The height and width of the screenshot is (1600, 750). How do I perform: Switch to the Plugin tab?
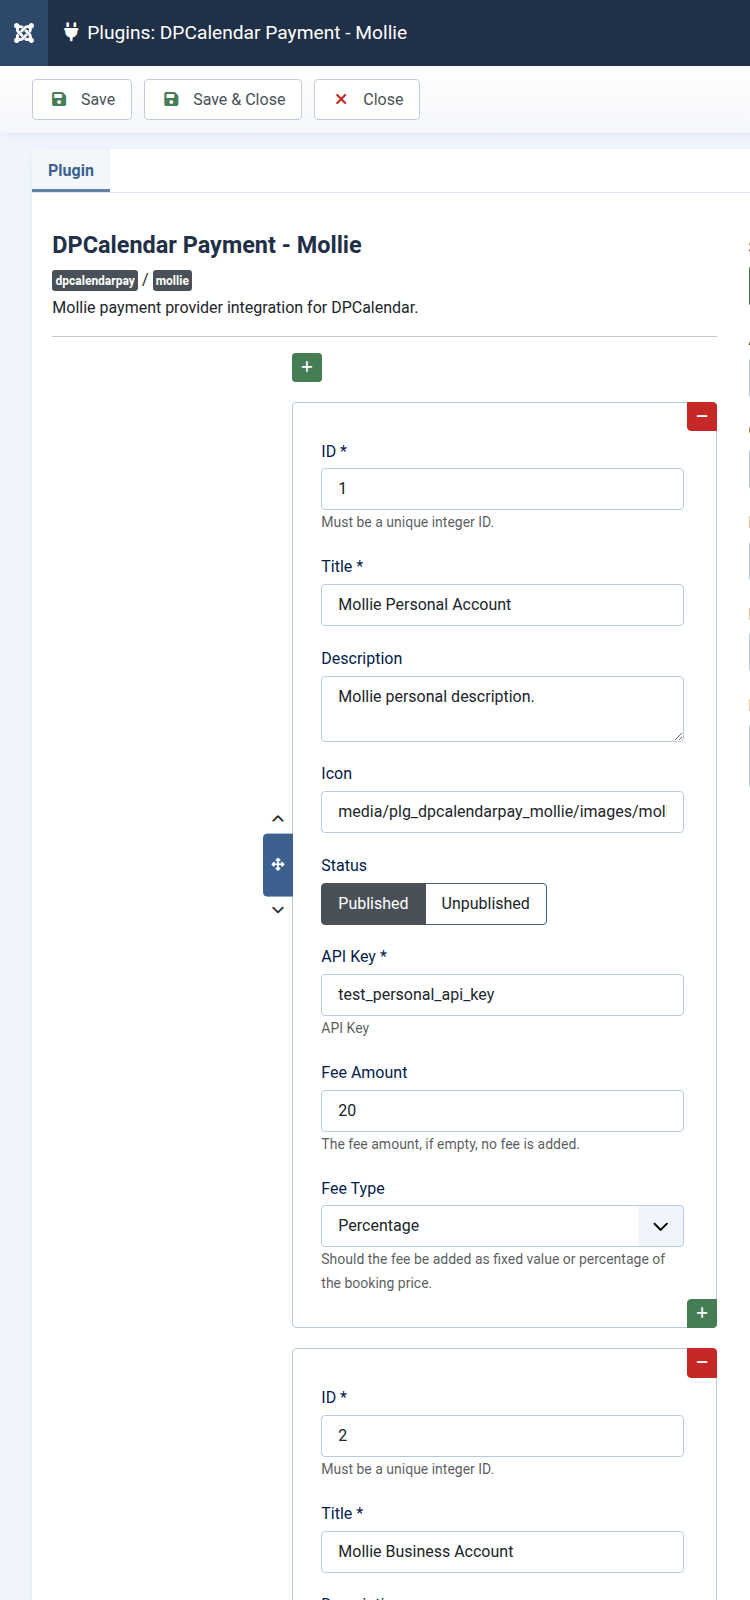pyautogui.click(x=71, y=171)
